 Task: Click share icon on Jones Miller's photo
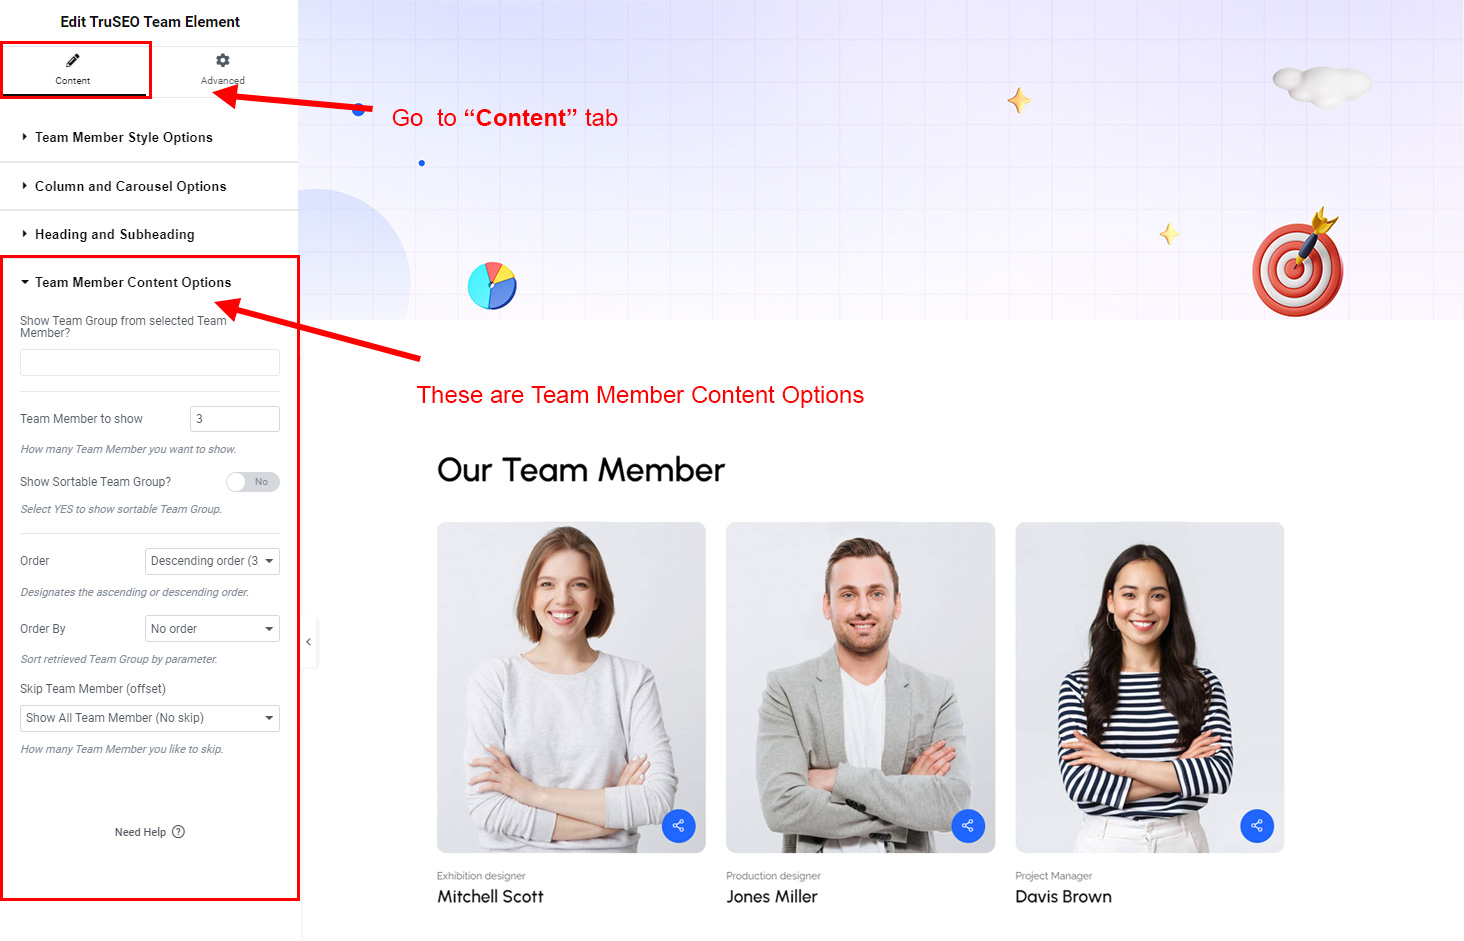(x=968, y=826)
